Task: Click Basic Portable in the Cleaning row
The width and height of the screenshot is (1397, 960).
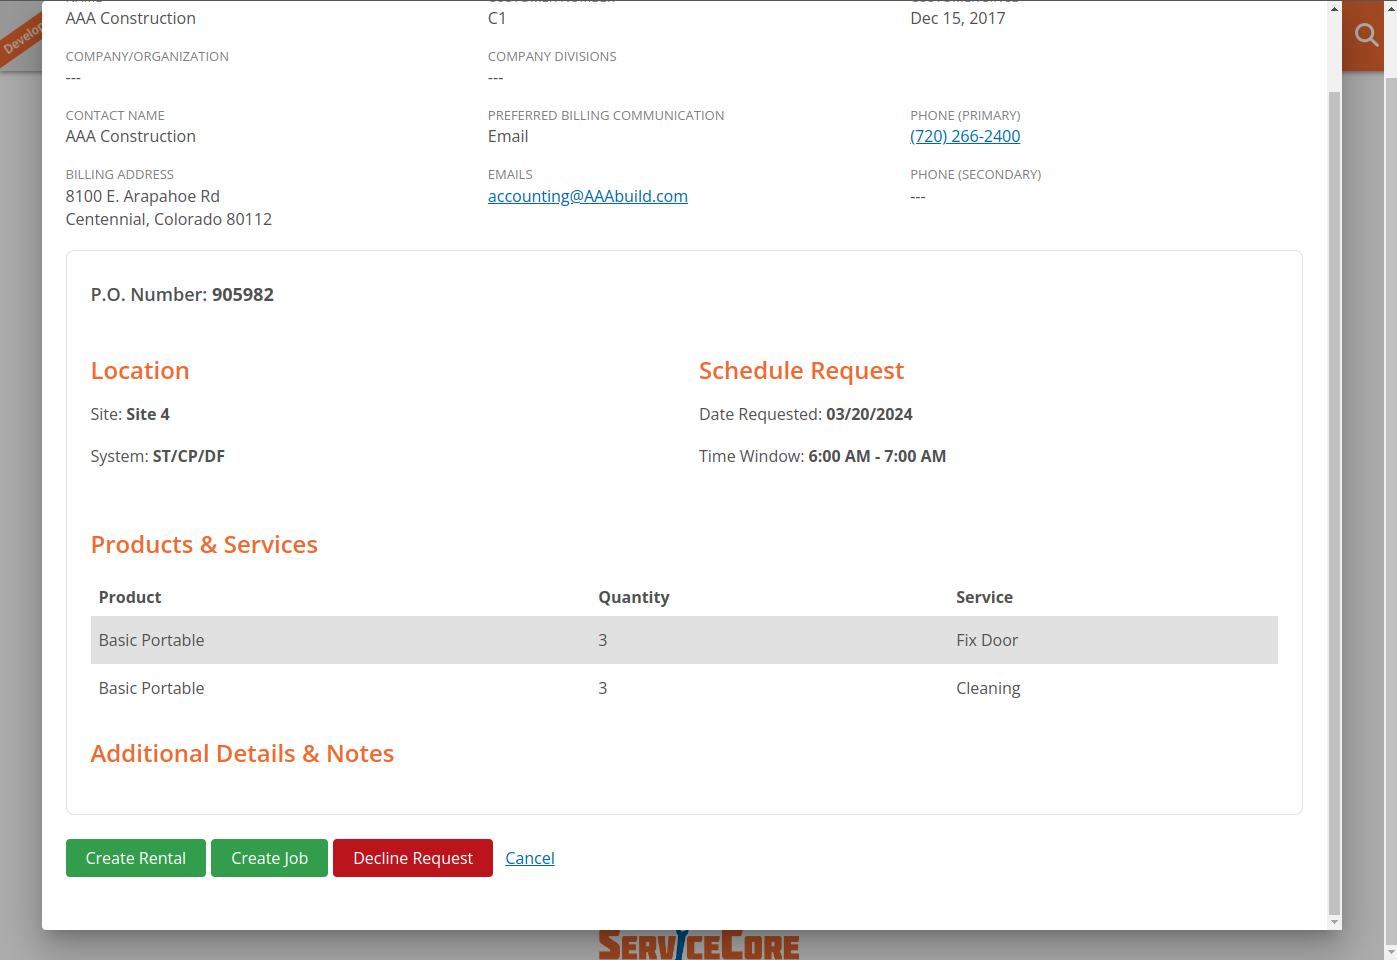Action: pyautogui.click(x=151, y=688)
